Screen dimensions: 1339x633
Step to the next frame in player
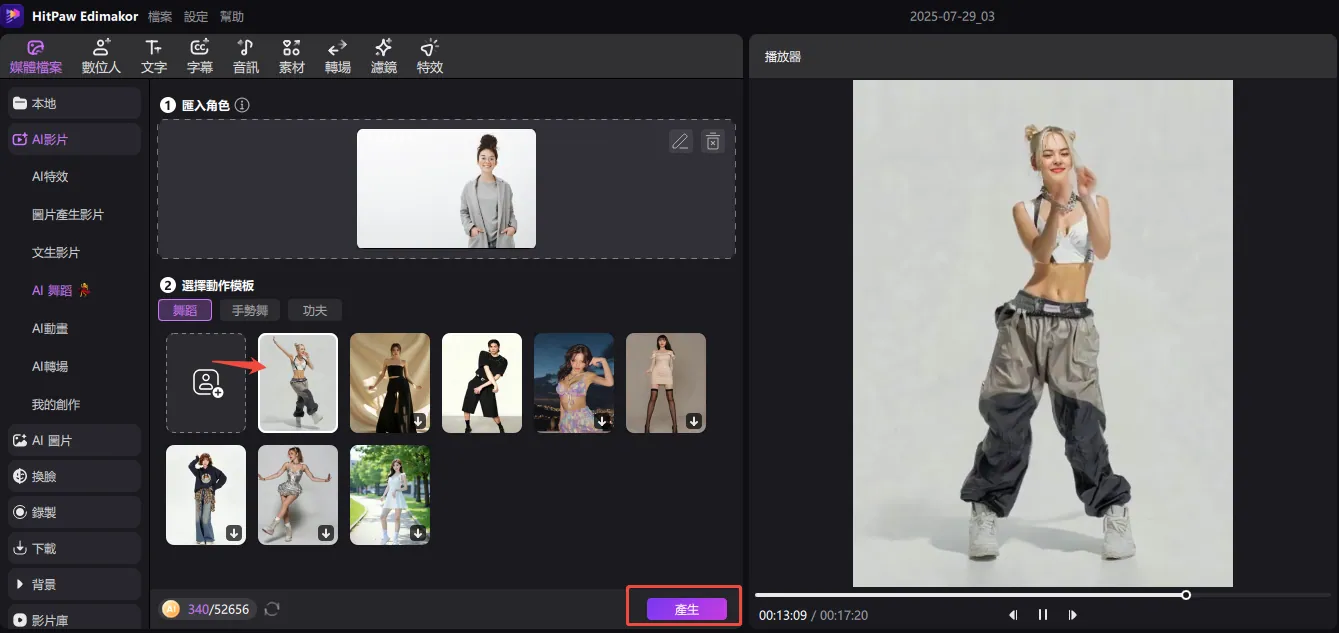(x=1073, y=615)
